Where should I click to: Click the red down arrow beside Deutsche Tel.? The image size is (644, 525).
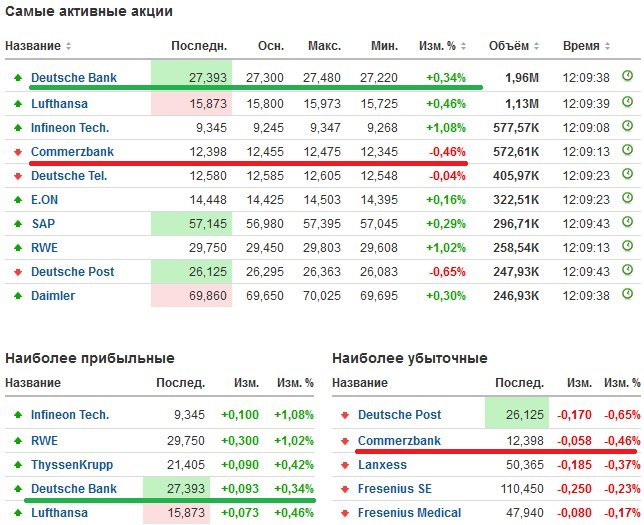(x=17, y=176)
